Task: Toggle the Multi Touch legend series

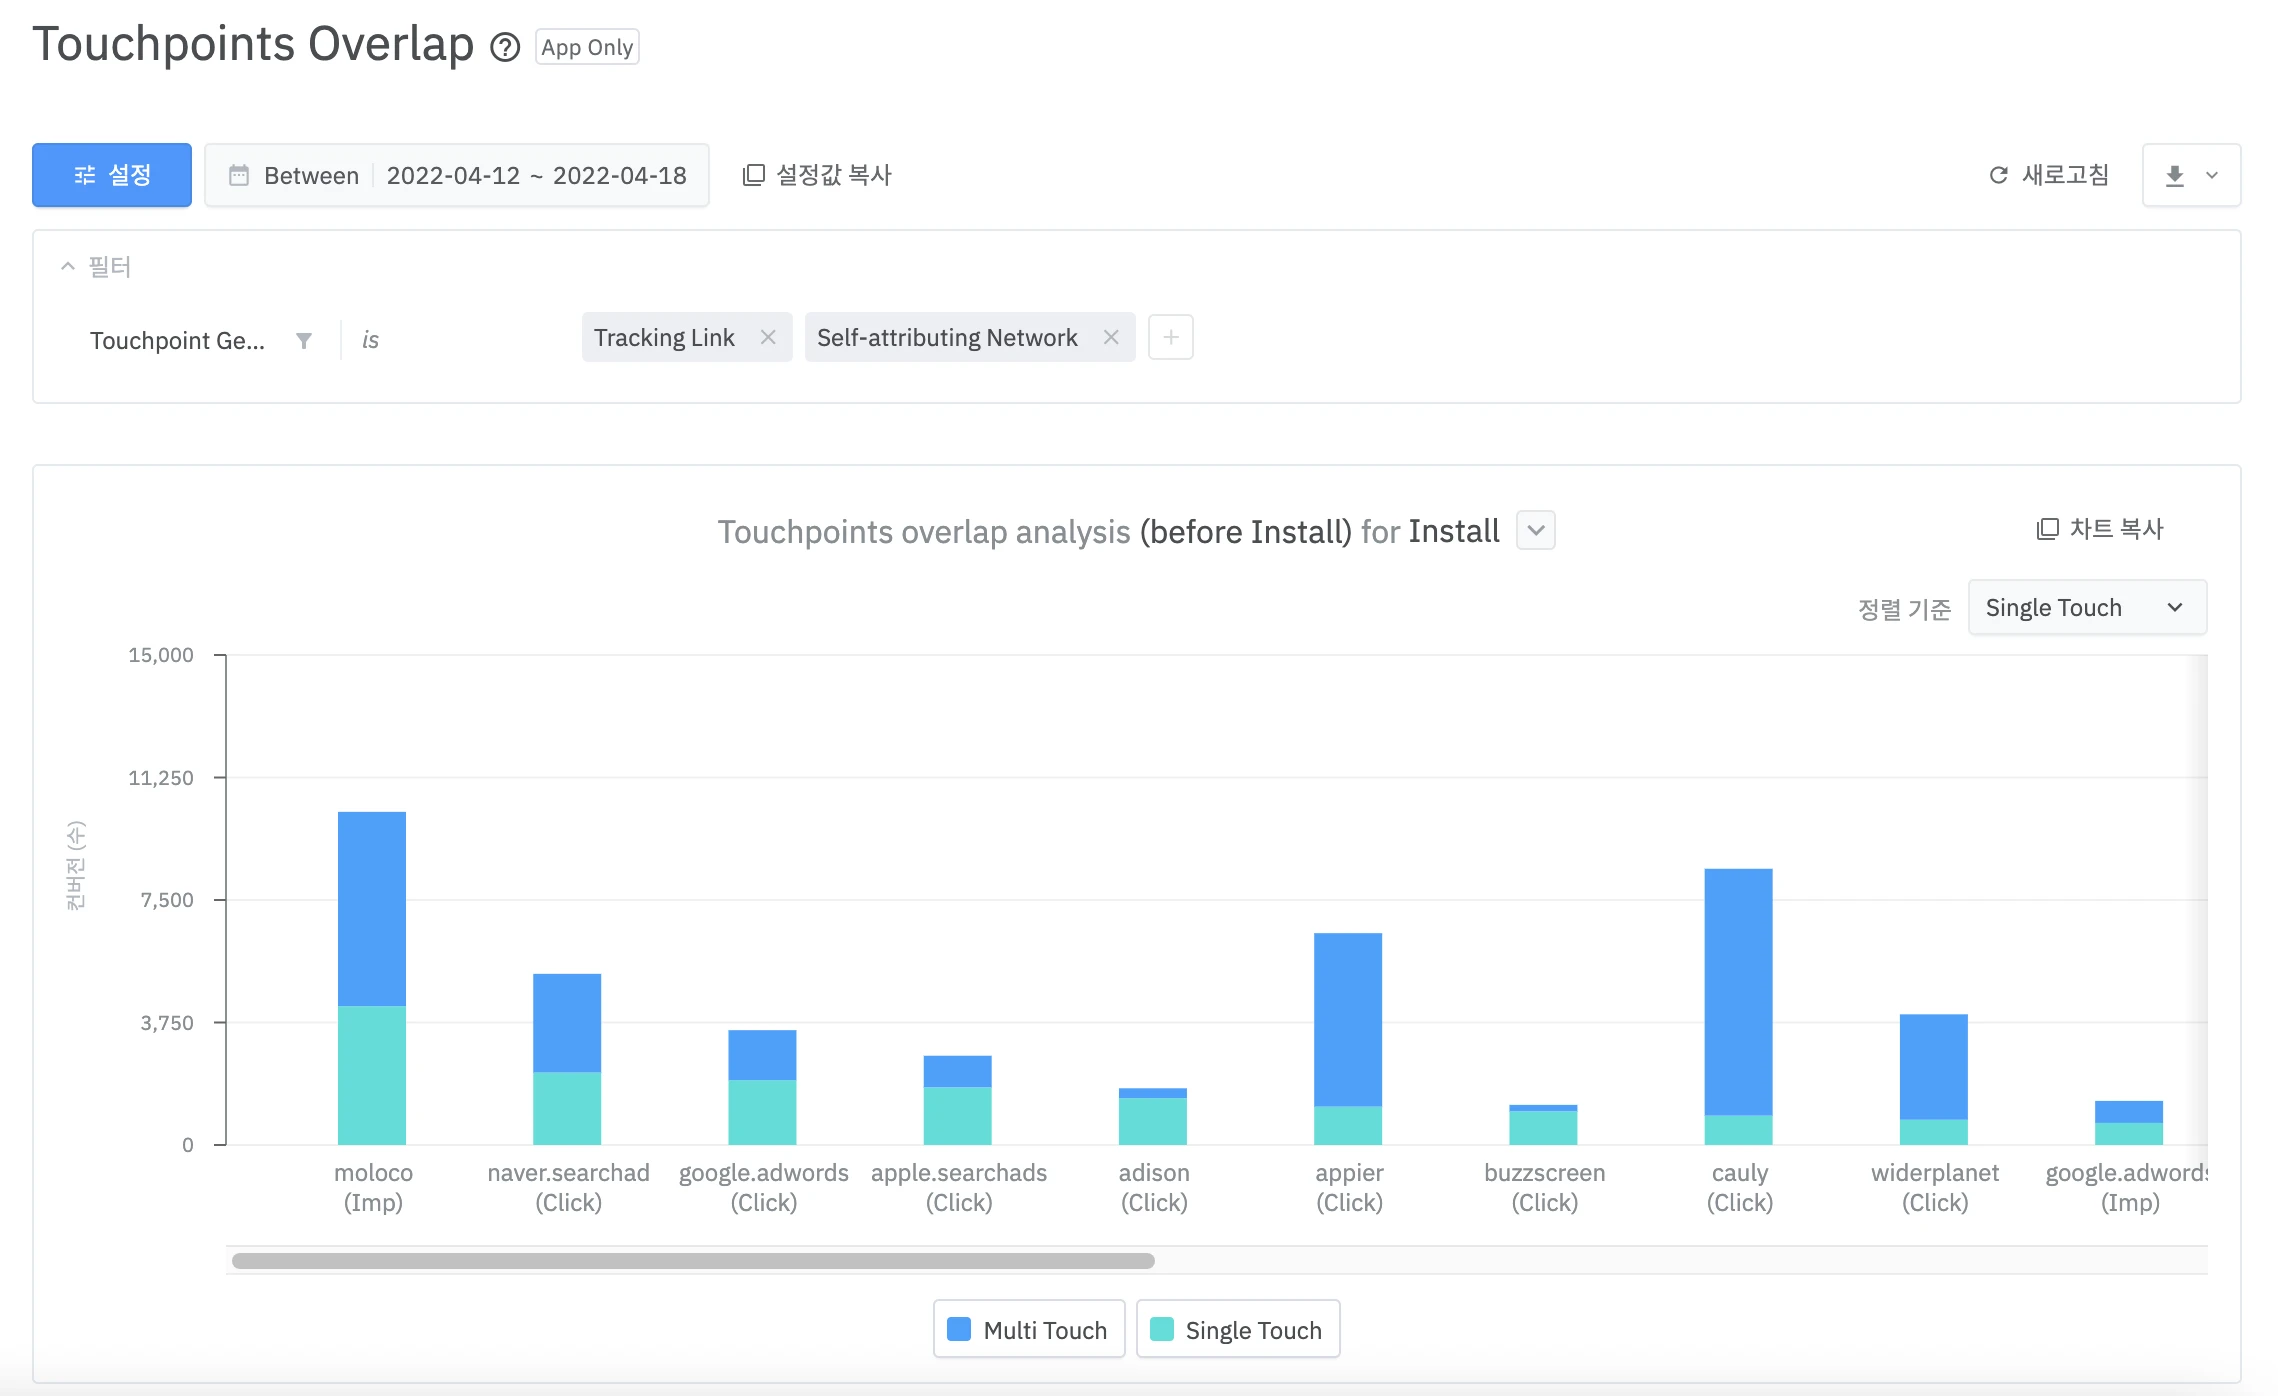Action: (1029, 1330)
